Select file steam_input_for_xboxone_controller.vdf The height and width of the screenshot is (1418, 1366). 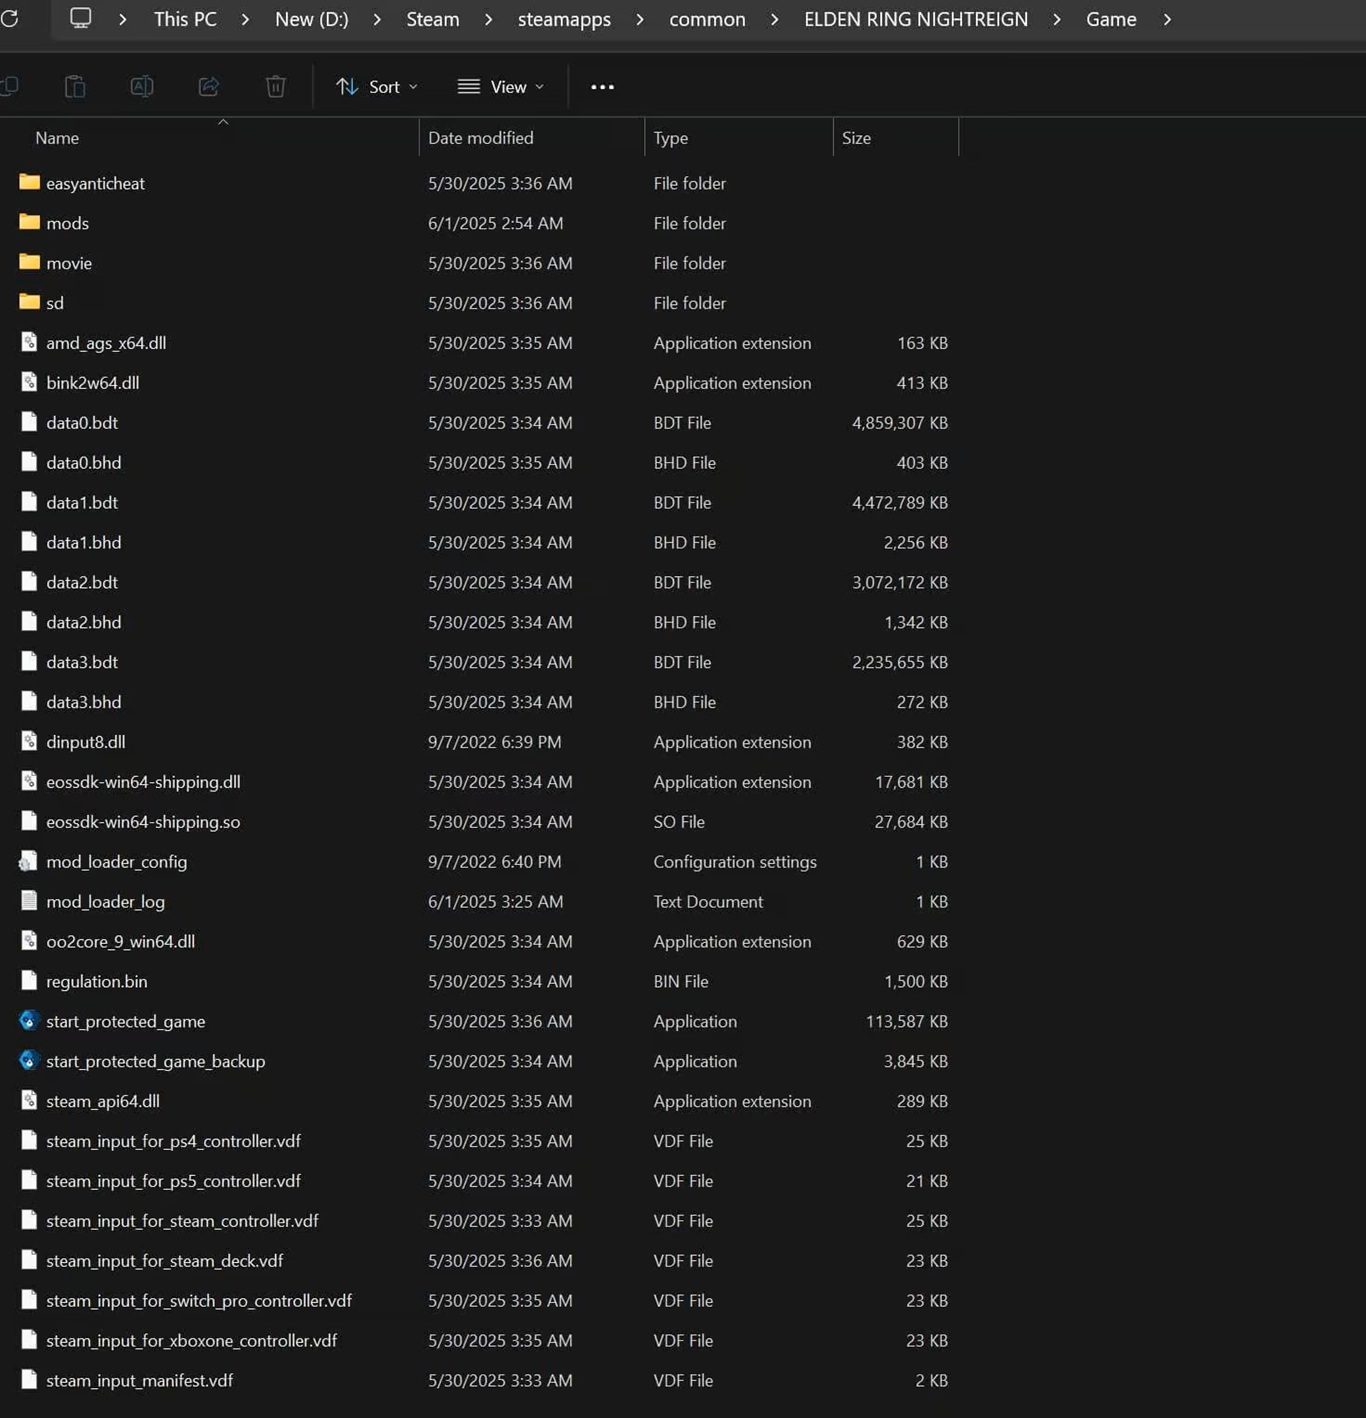point(192,1340)
